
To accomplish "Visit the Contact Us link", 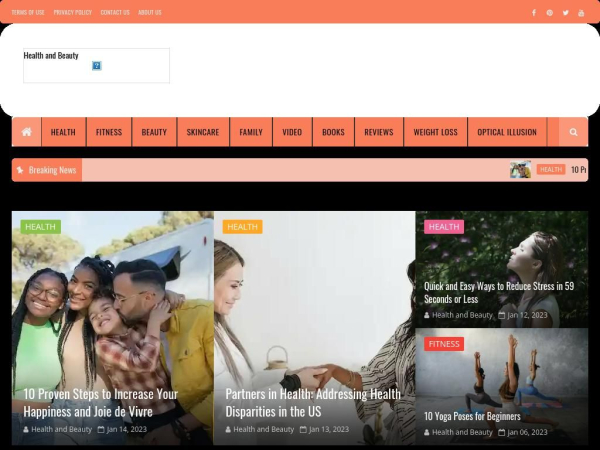I will point(115,12).
